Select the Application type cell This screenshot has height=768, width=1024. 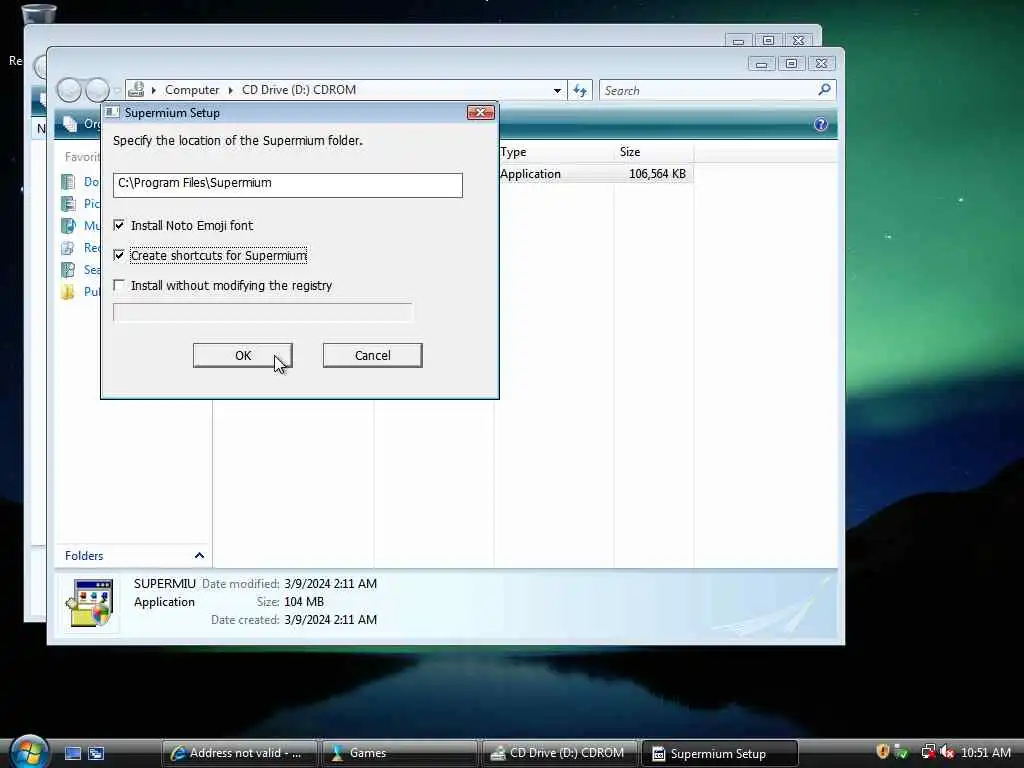click(x=530, y=174)
